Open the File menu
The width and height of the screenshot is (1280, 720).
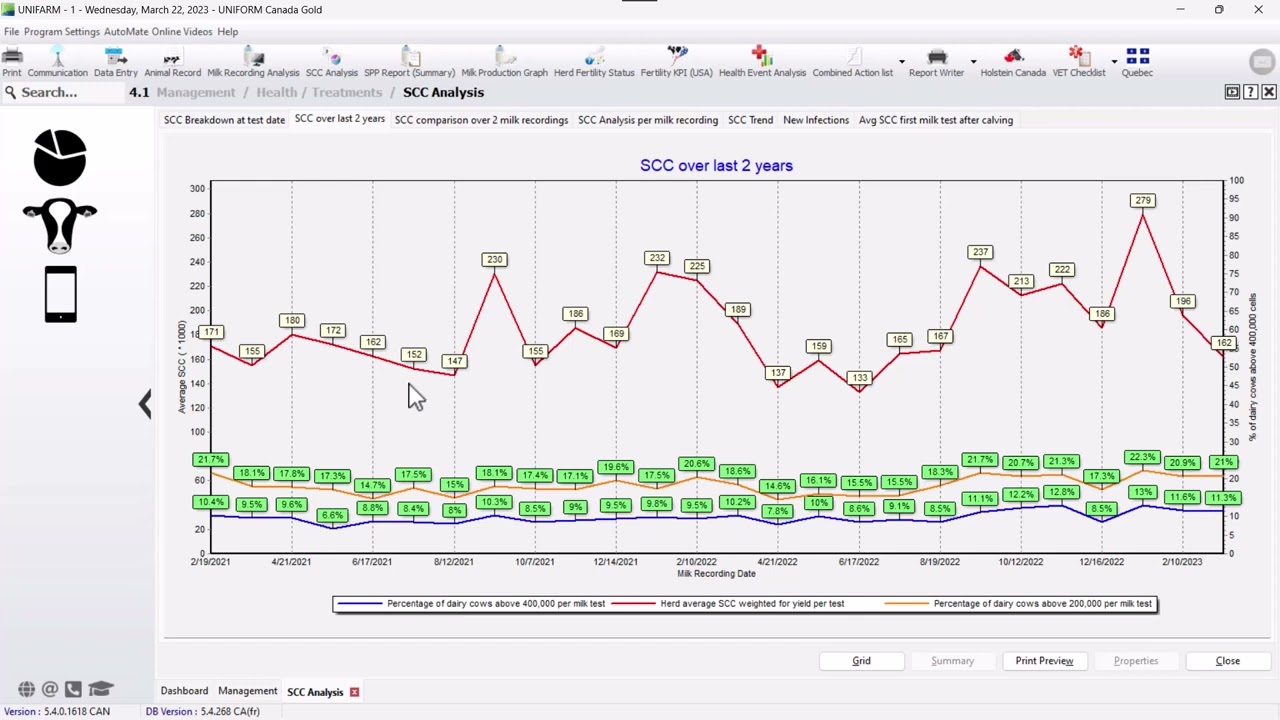coord(11,32)
